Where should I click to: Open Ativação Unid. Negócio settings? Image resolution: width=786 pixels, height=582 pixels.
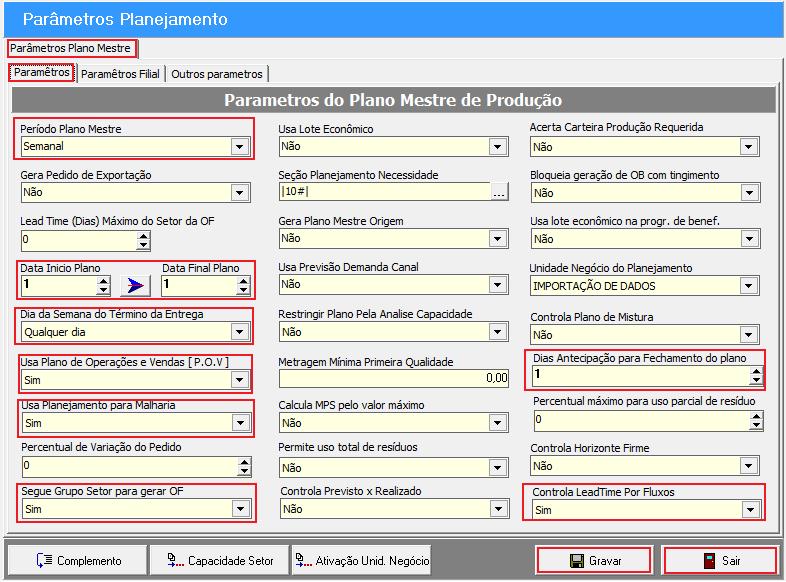pos(361,561)
